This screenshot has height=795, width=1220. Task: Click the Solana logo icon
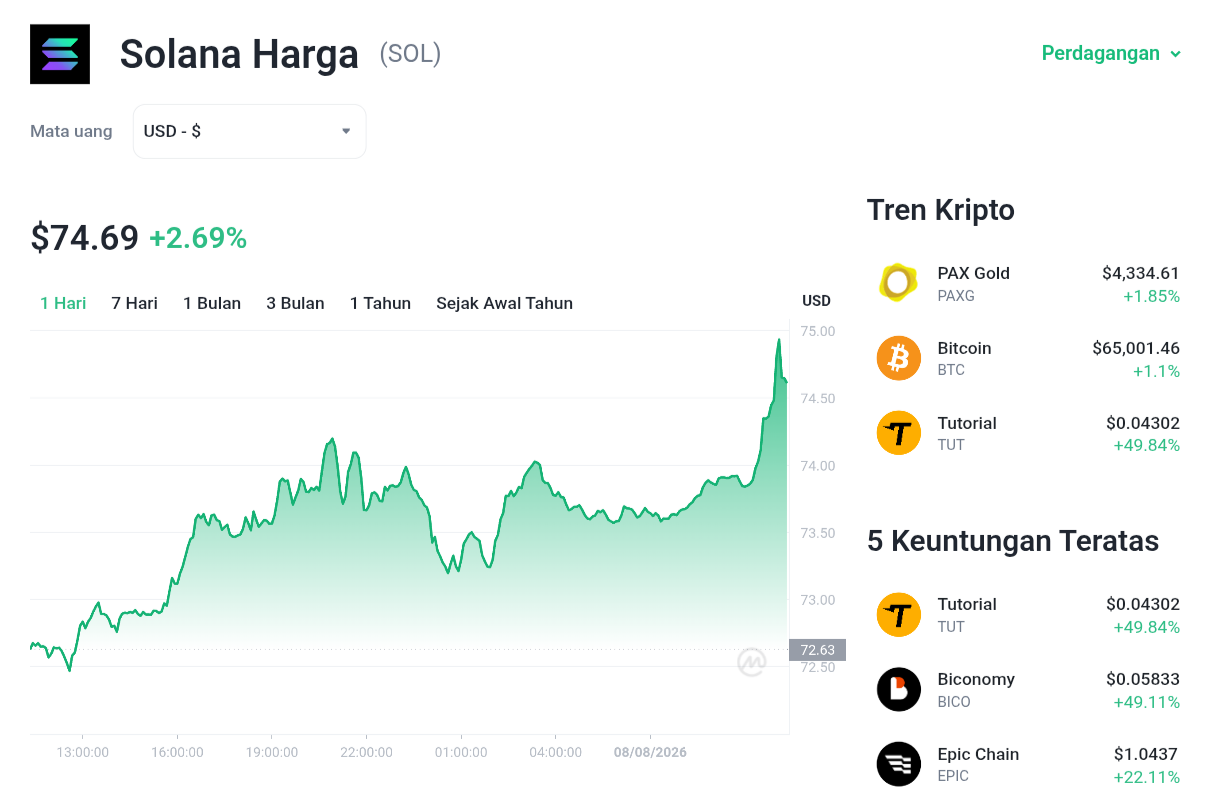point(60,54)
